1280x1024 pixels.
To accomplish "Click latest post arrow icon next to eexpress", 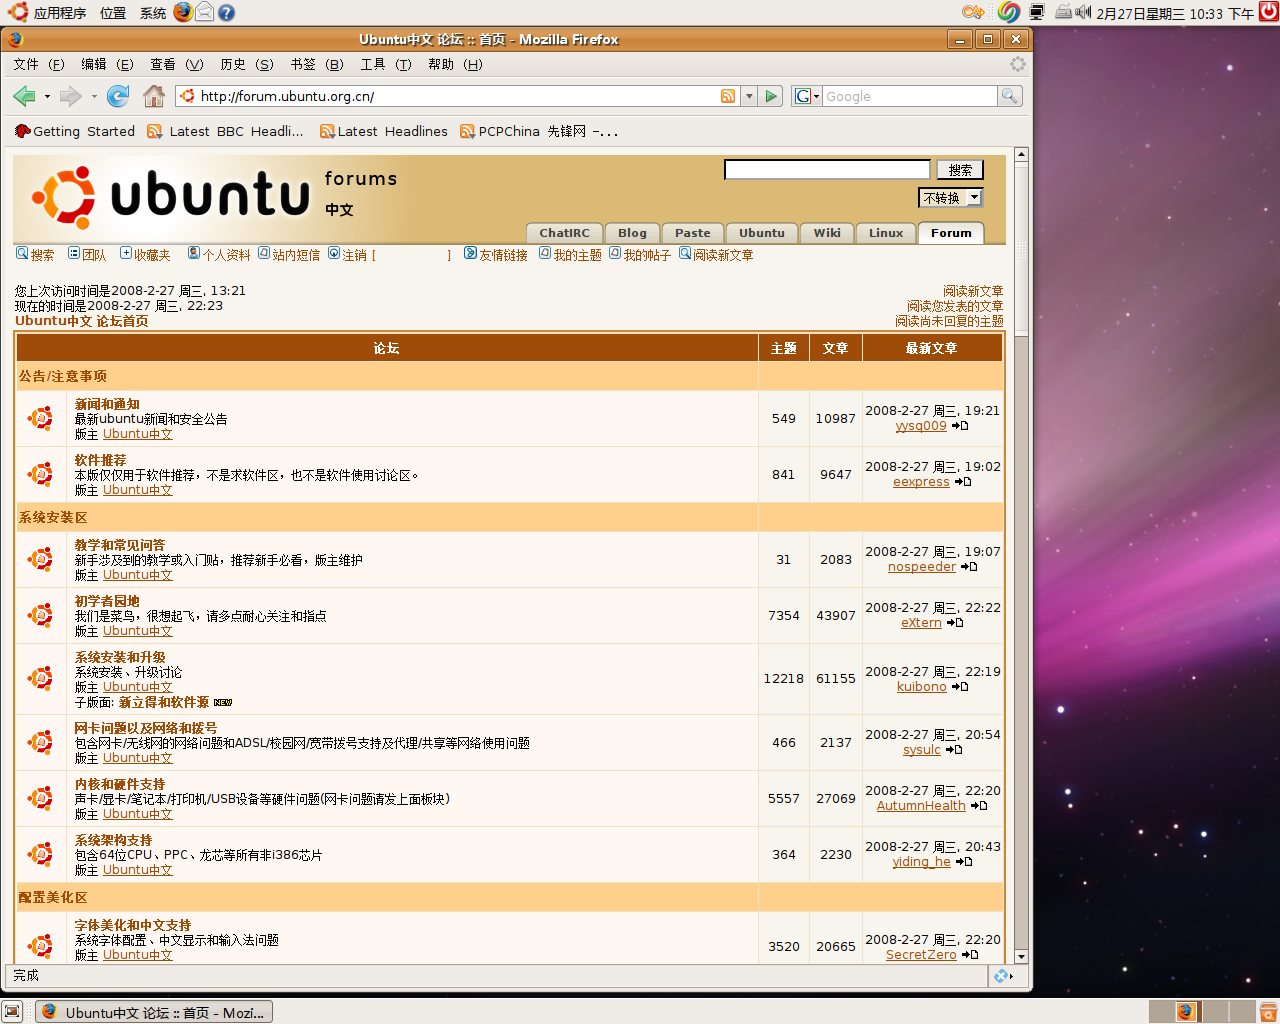I will tap(963, 482).
